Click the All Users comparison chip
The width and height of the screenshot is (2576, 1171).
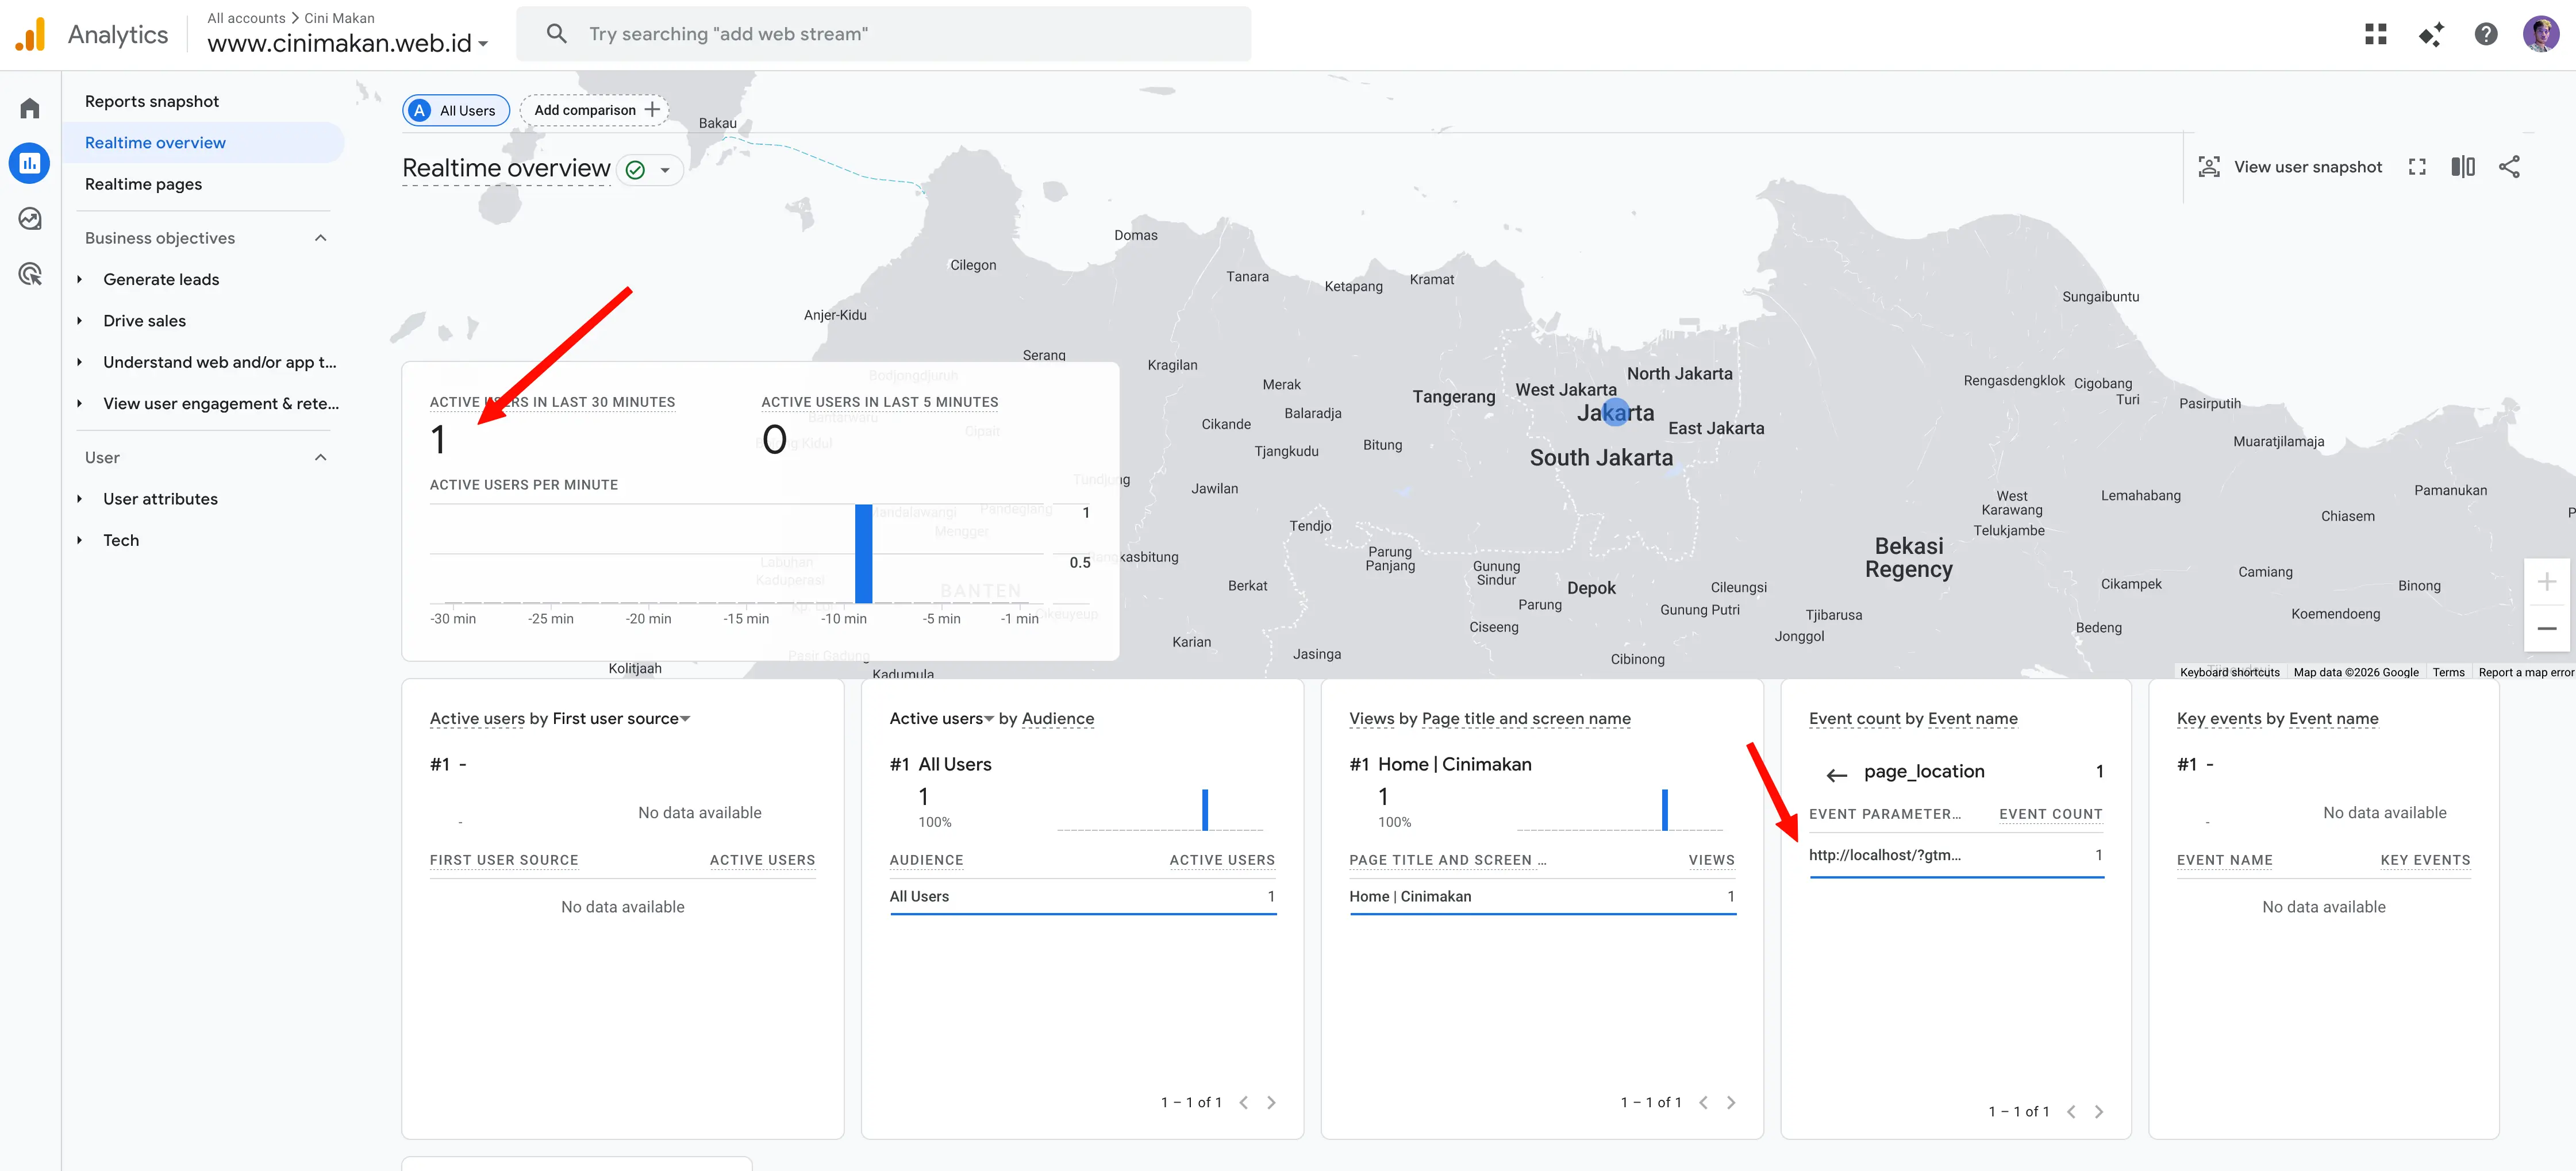point(456,110)
